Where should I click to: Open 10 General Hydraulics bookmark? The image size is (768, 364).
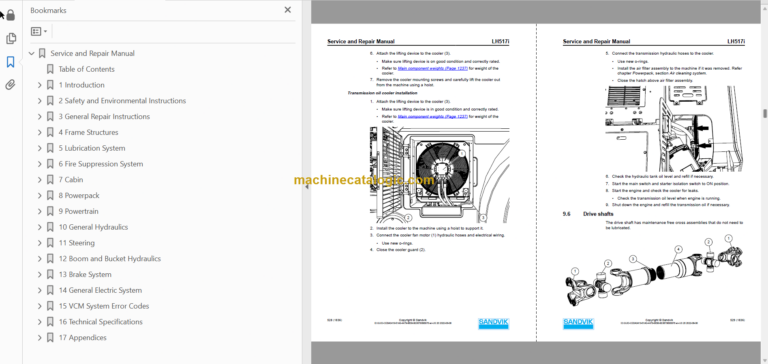point(94,227)
